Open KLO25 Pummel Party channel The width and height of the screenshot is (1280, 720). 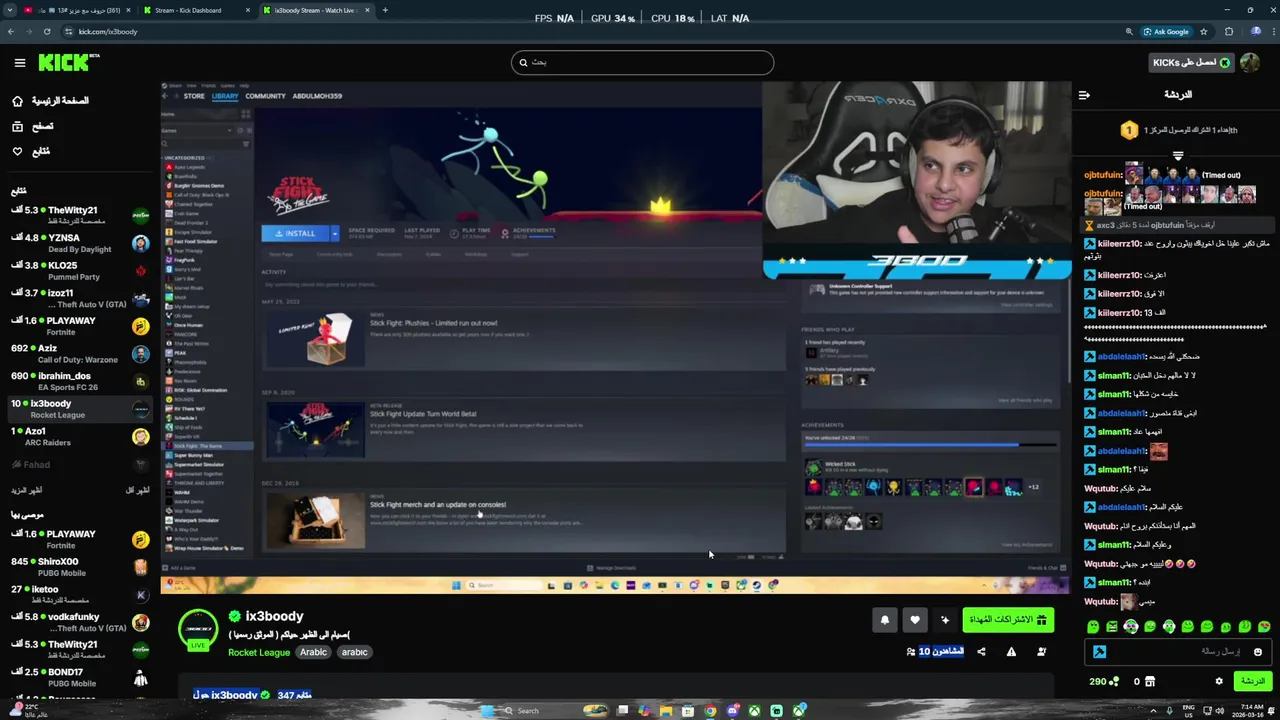[78, 271]
